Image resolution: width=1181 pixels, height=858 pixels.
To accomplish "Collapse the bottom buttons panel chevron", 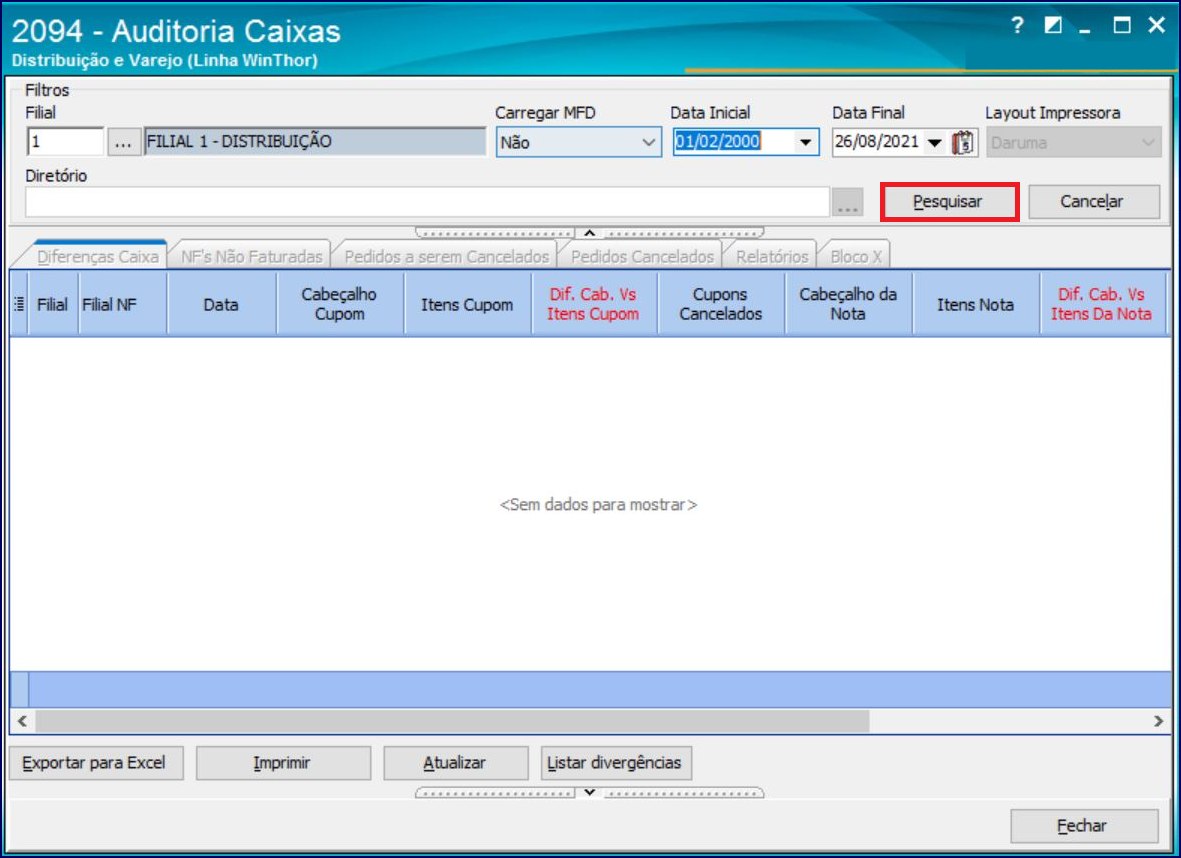I will coord(590,792).
